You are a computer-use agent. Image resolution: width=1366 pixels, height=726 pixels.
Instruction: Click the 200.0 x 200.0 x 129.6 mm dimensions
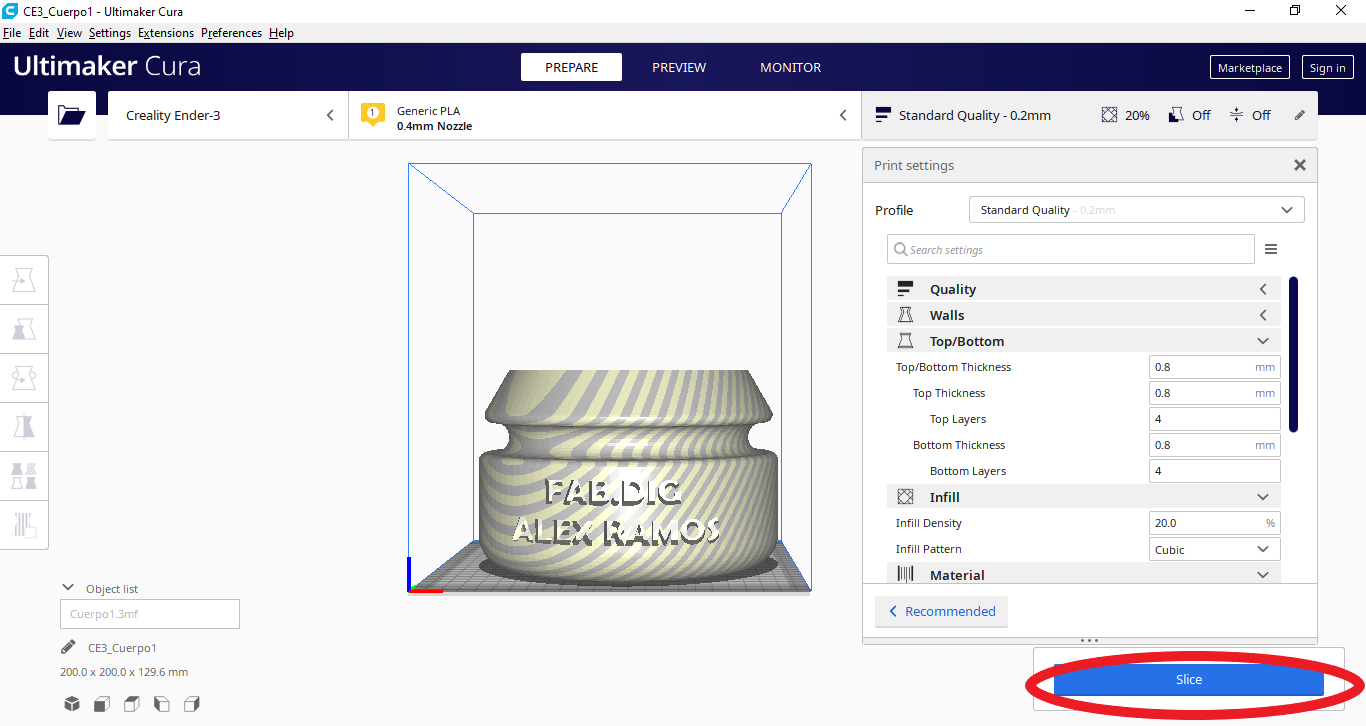click(124, 672)
